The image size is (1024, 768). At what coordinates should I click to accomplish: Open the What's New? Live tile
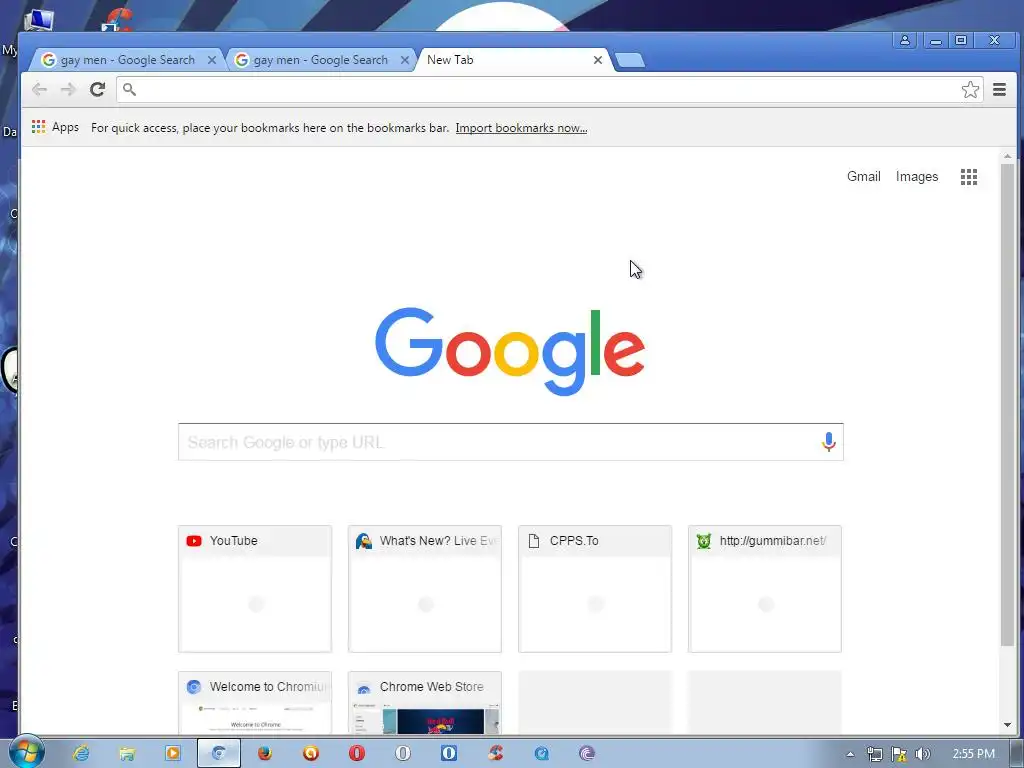[424, 588]
